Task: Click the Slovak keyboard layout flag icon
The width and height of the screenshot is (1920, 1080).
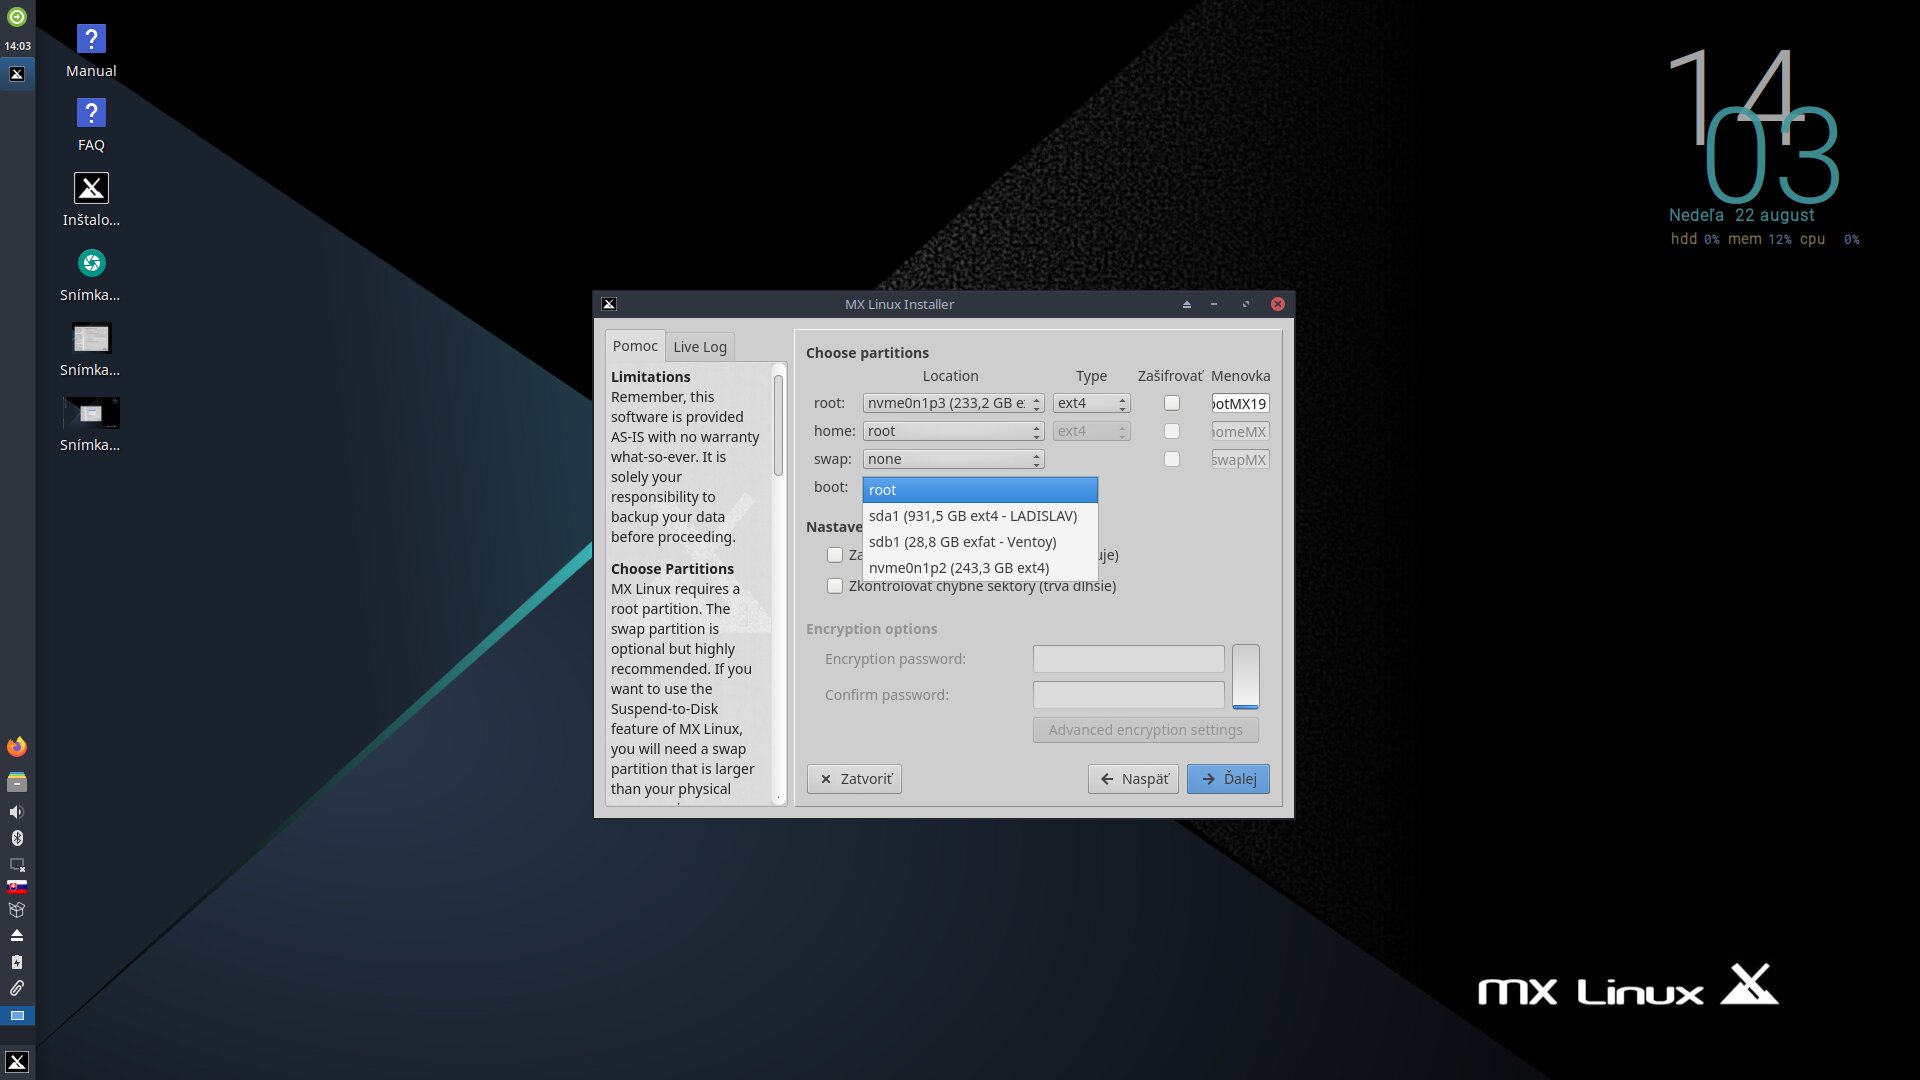Action: click(17, 886)
